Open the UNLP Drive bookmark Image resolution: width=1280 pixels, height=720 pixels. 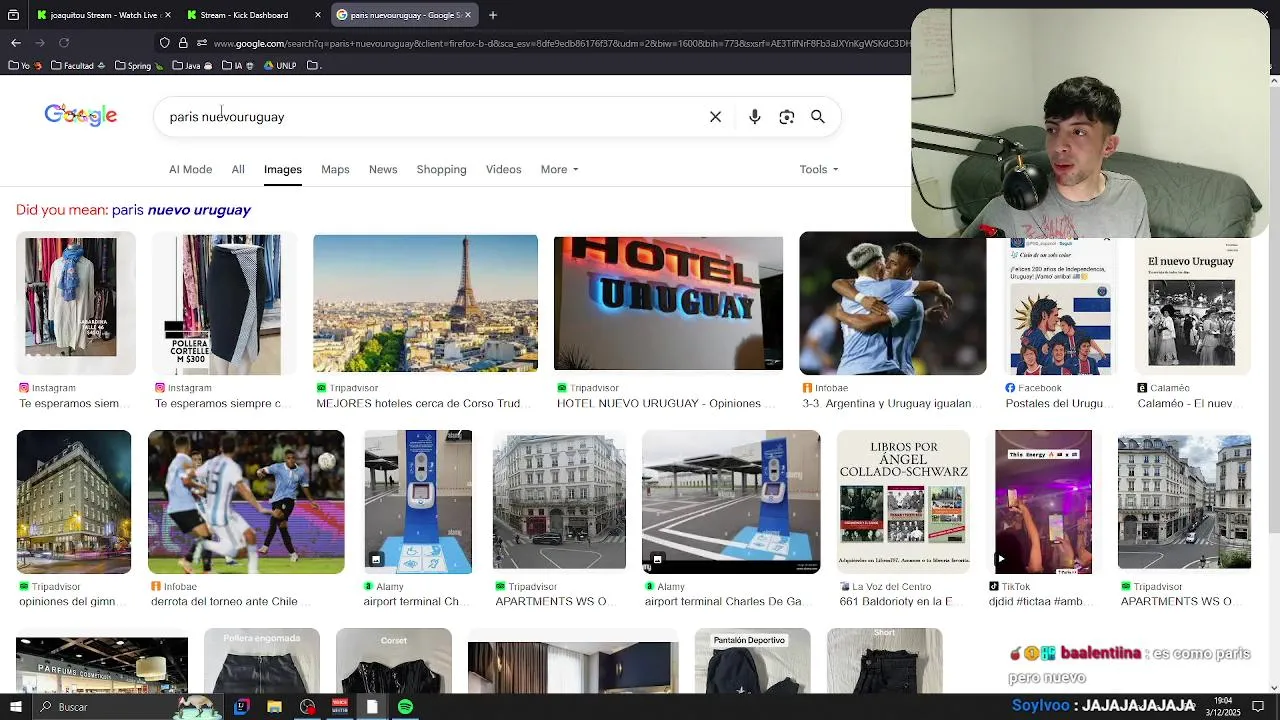[280, 66]
